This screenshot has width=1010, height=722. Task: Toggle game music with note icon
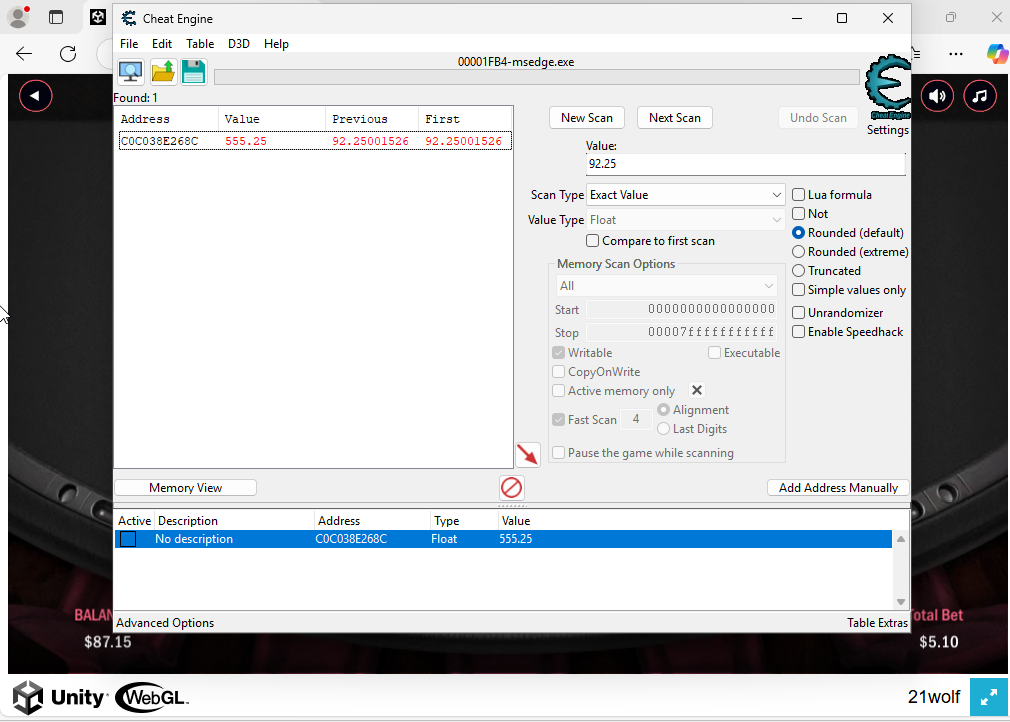tap(980, 96)
